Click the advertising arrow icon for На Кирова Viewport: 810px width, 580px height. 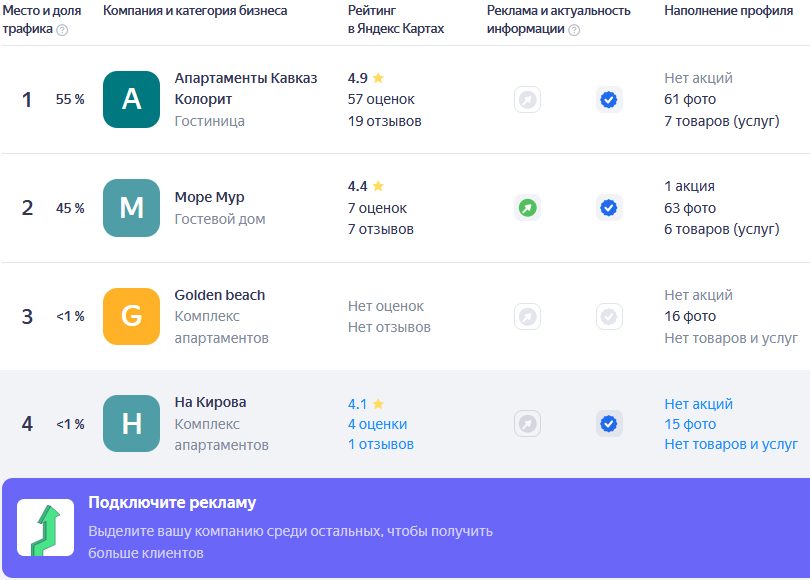[527, 424]
